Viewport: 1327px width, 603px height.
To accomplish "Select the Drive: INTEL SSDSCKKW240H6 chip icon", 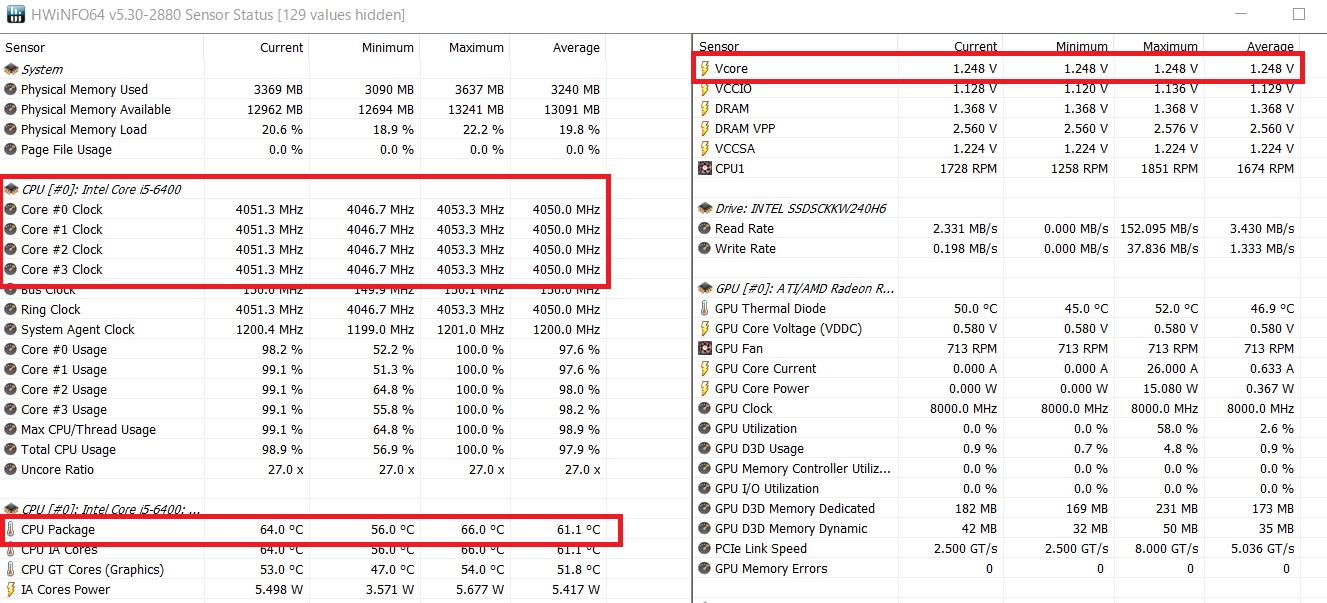I will click(x=705, y=208).
